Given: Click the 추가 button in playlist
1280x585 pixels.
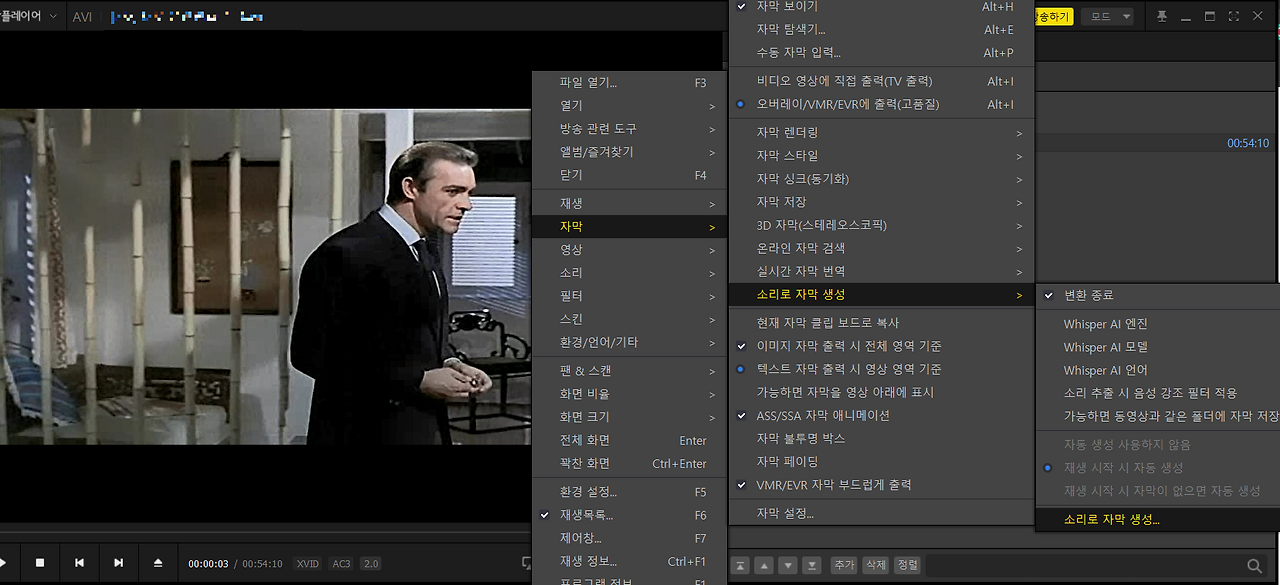Looking at the screenshot, I should pos(844,565).
